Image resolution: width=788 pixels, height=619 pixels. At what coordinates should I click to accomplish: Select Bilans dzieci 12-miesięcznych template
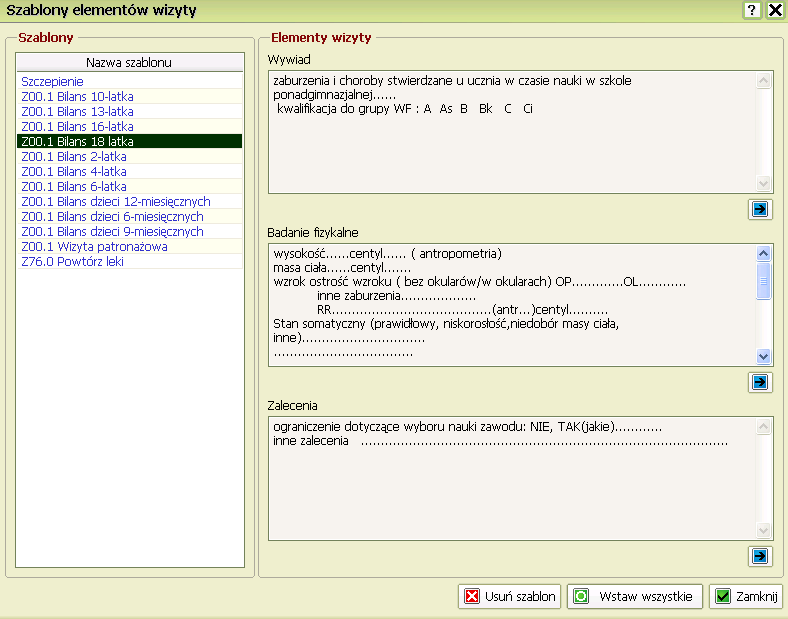coord(130,201)
